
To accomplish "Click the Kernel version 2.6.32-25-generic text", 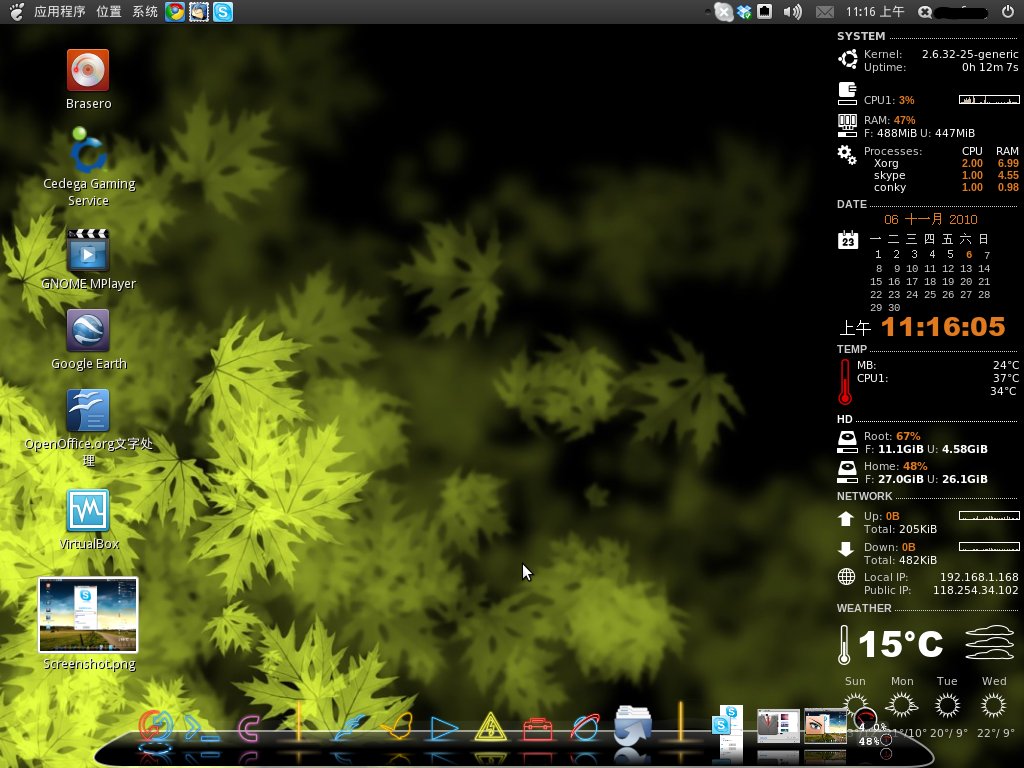I will (x=970, y=54).
